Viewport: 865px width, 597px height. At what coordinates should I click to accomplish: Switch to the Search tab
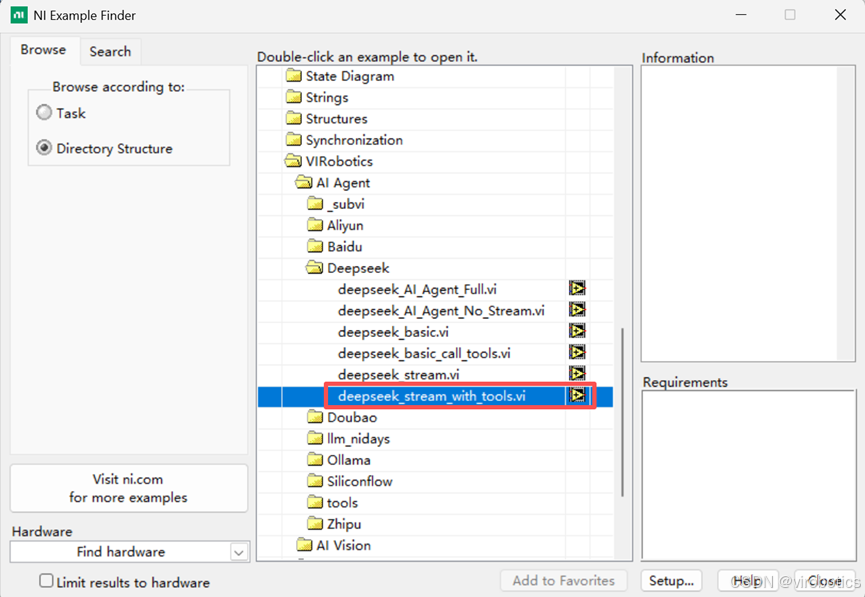coord(110,51)
